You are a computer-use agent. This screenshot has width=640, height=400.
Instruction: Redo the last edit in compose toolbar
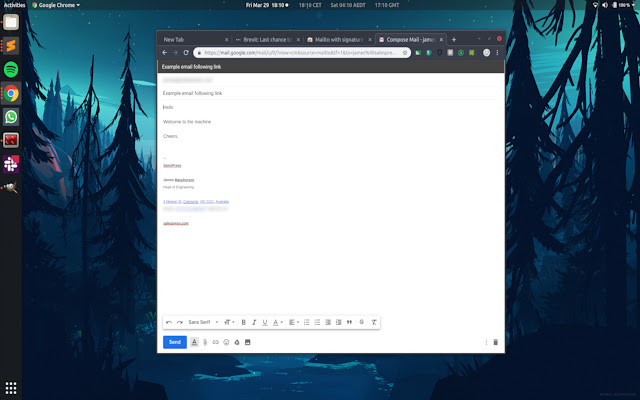[180, 322]
